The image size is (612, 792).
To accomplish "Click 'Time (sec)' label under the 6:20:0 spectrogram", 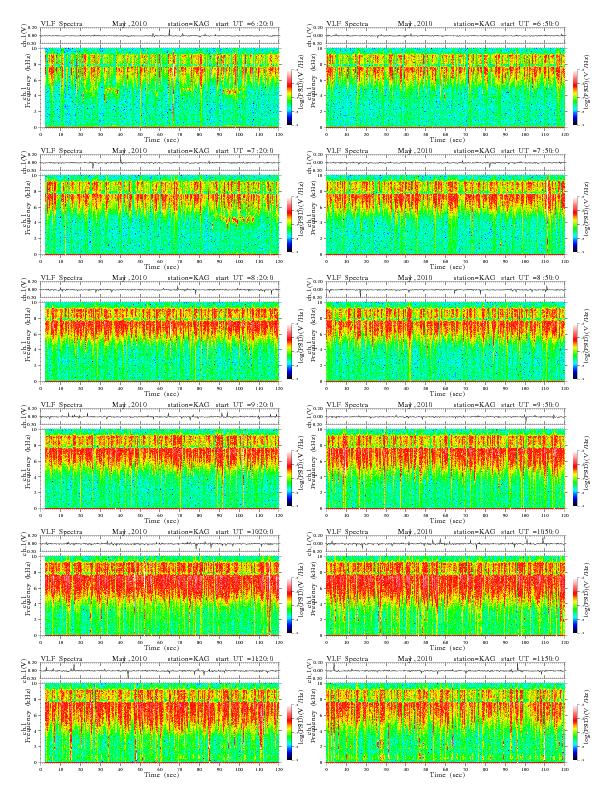I will (162, 139).
